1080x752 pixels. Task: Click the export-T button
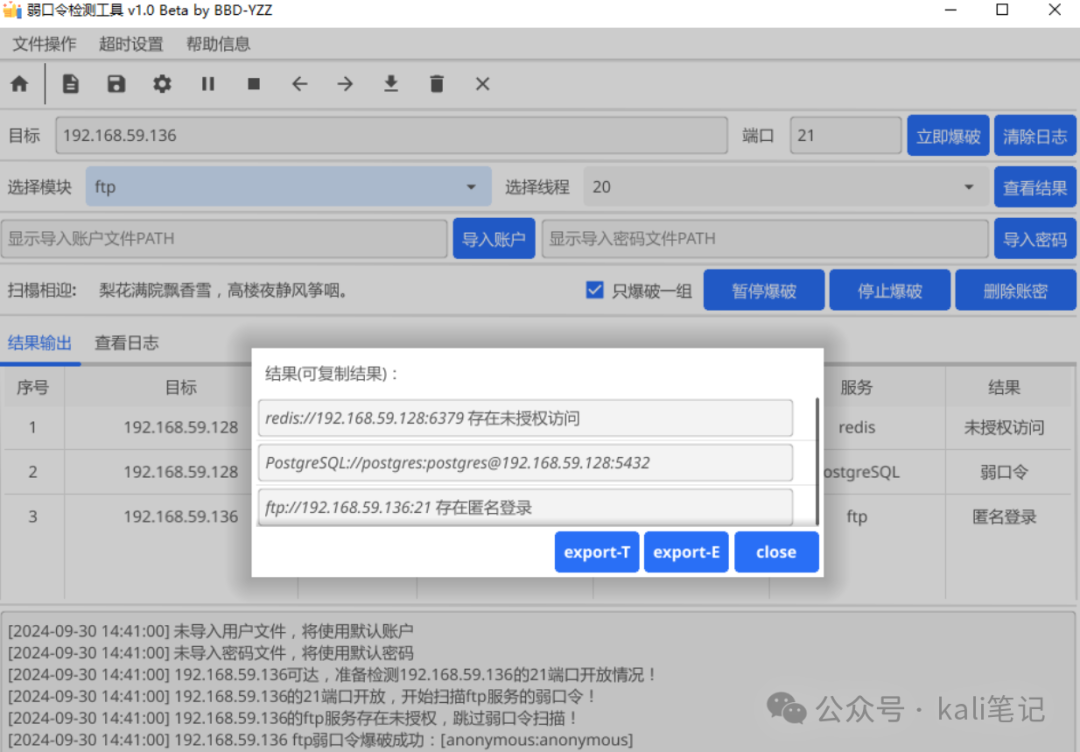point(596,551)
